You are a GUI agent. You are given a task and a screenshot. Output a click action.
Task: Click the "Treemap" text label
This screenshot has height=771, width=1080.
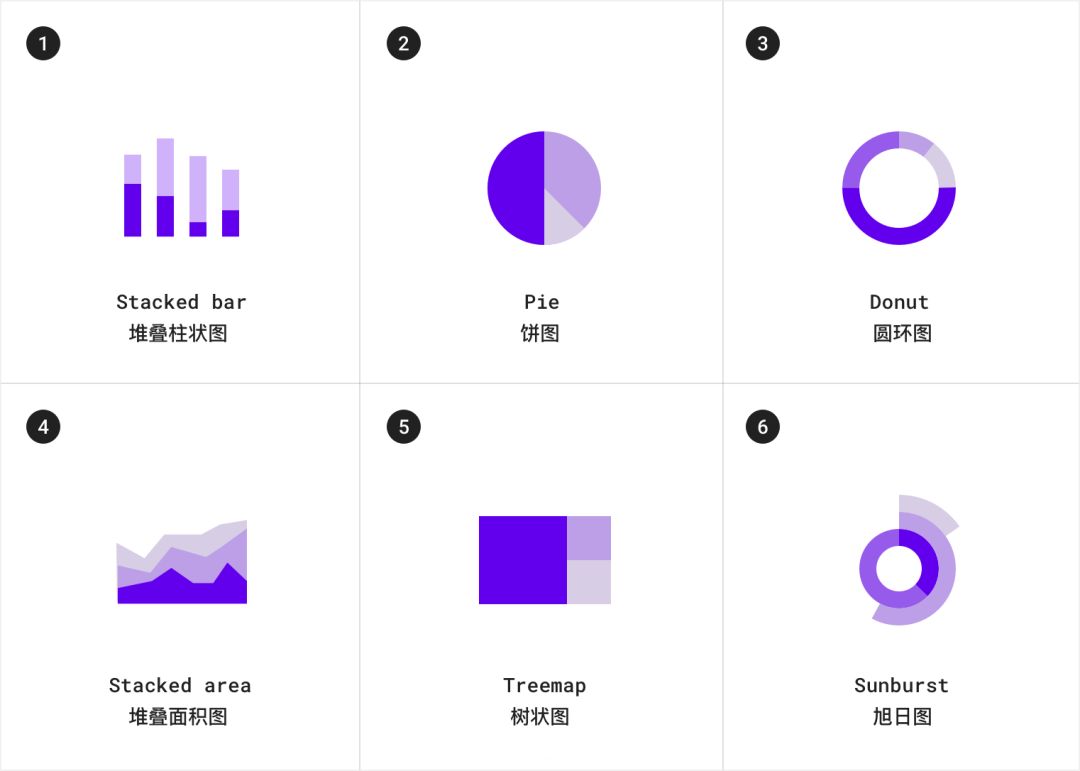coord(544,686)
